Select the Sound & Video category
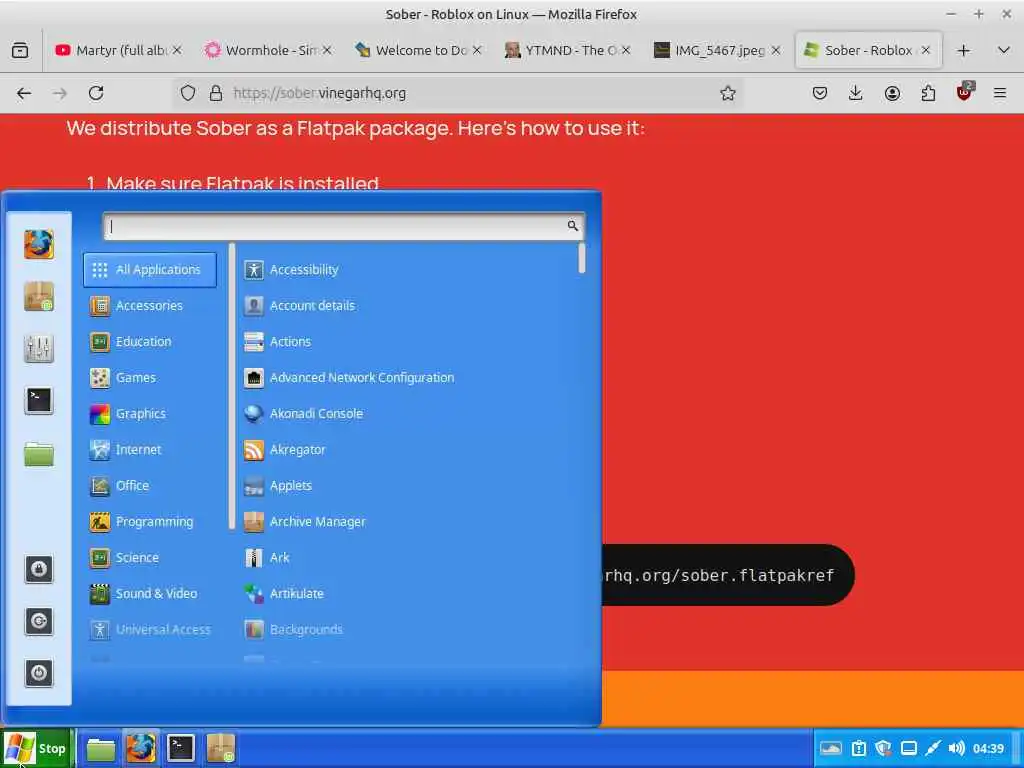 click(150, 594)
